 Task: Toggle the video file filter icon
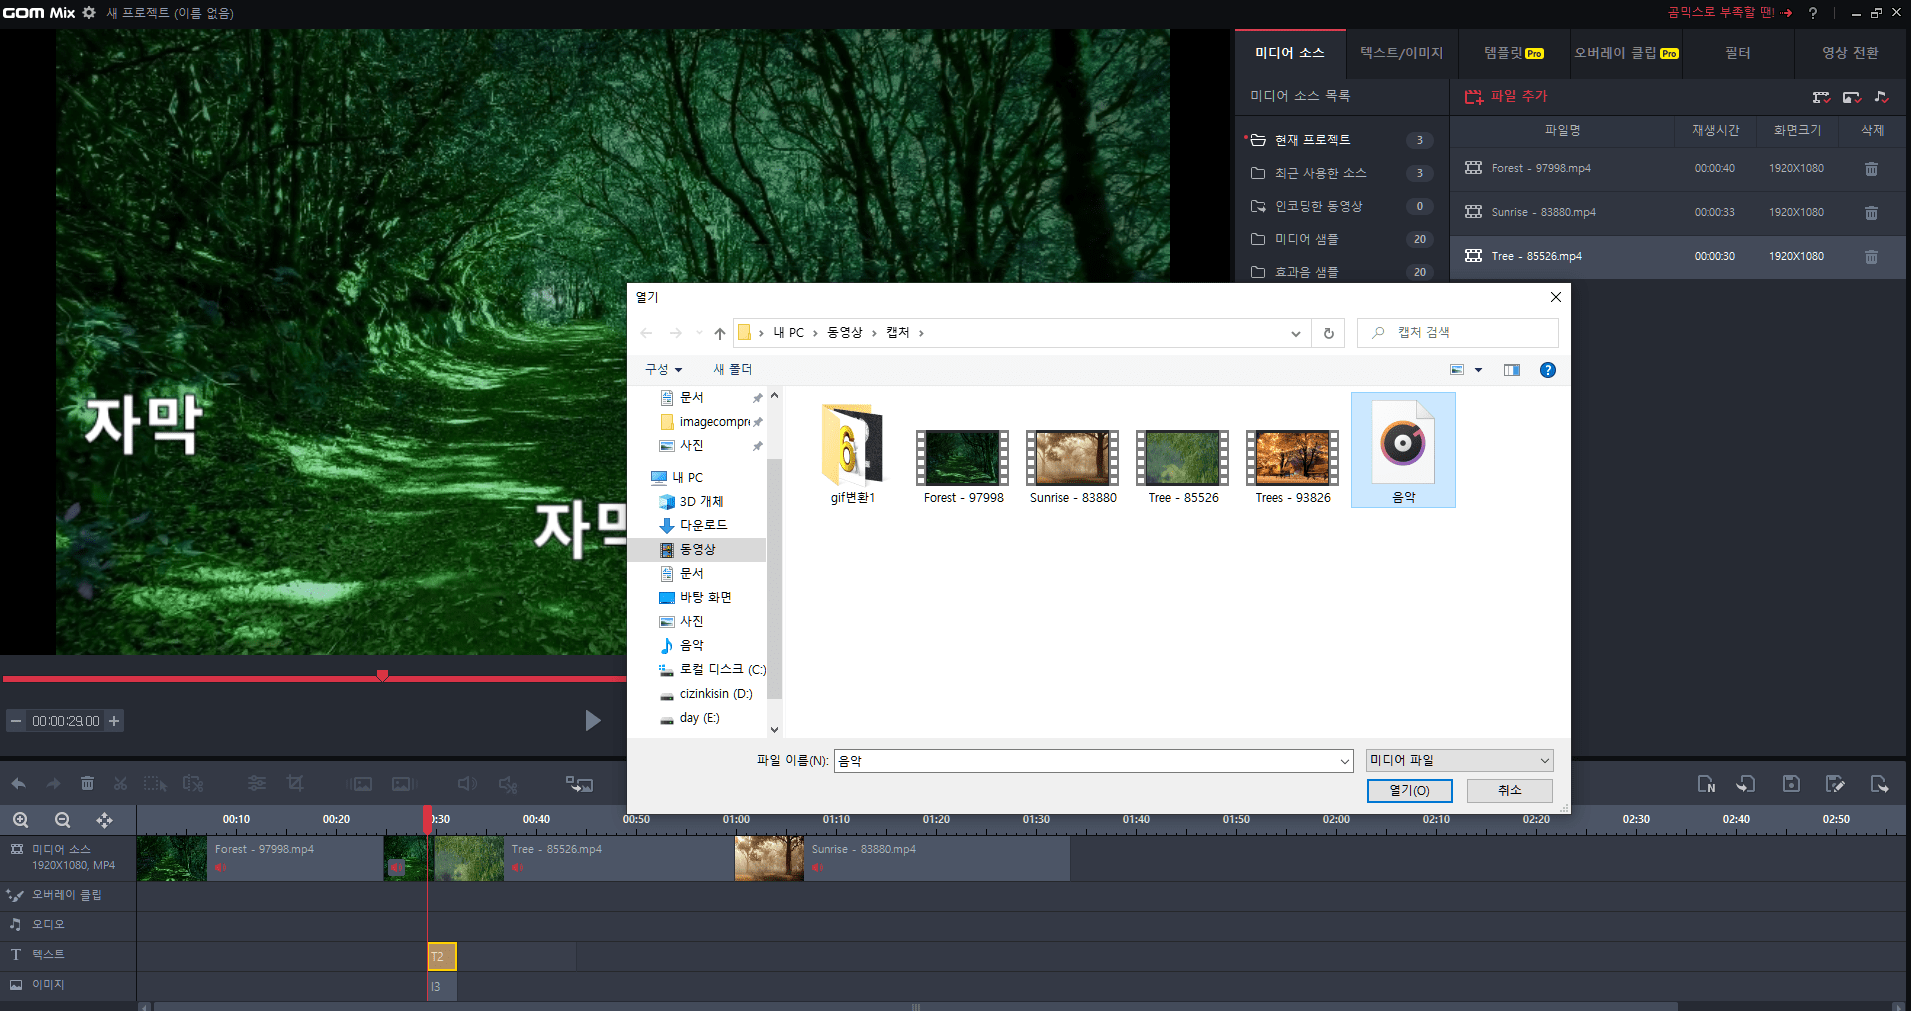1821,97
